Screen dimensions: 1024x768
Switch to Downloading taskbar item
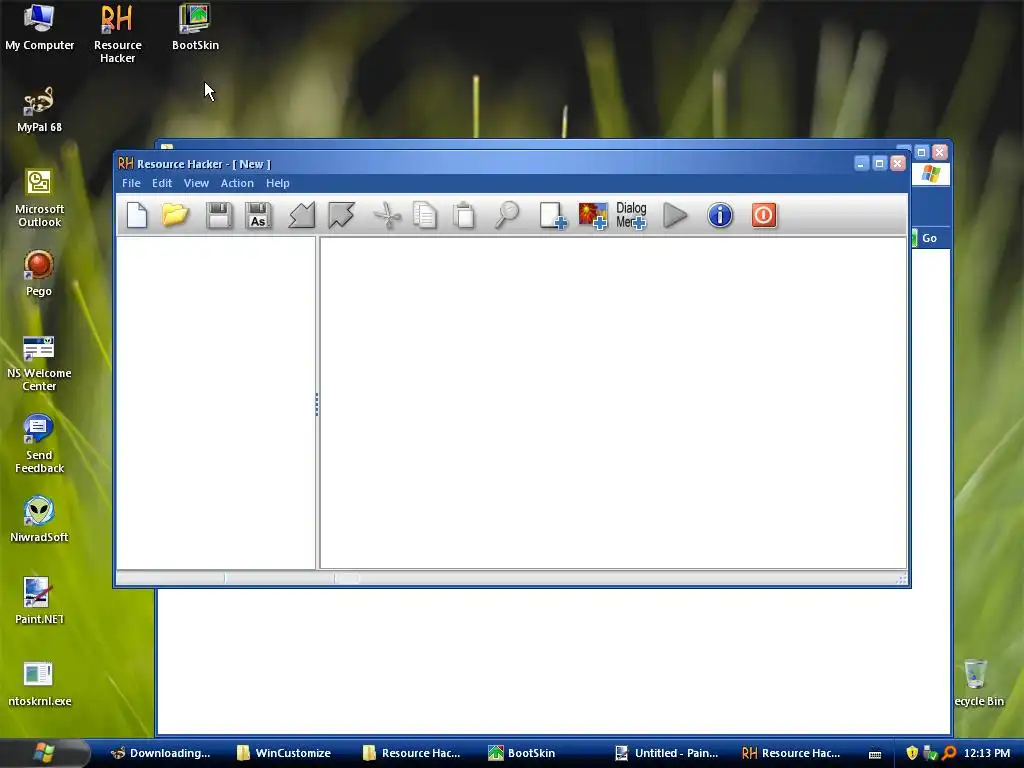[161, 753]
